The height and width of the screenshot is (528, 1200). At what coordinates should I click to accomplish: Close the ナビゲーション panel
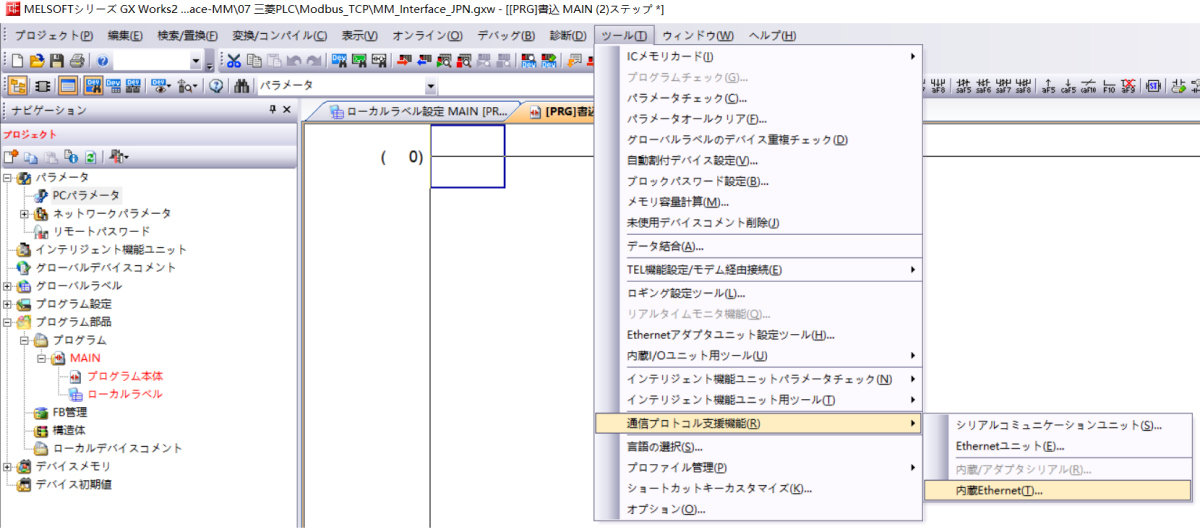[287, 110]
